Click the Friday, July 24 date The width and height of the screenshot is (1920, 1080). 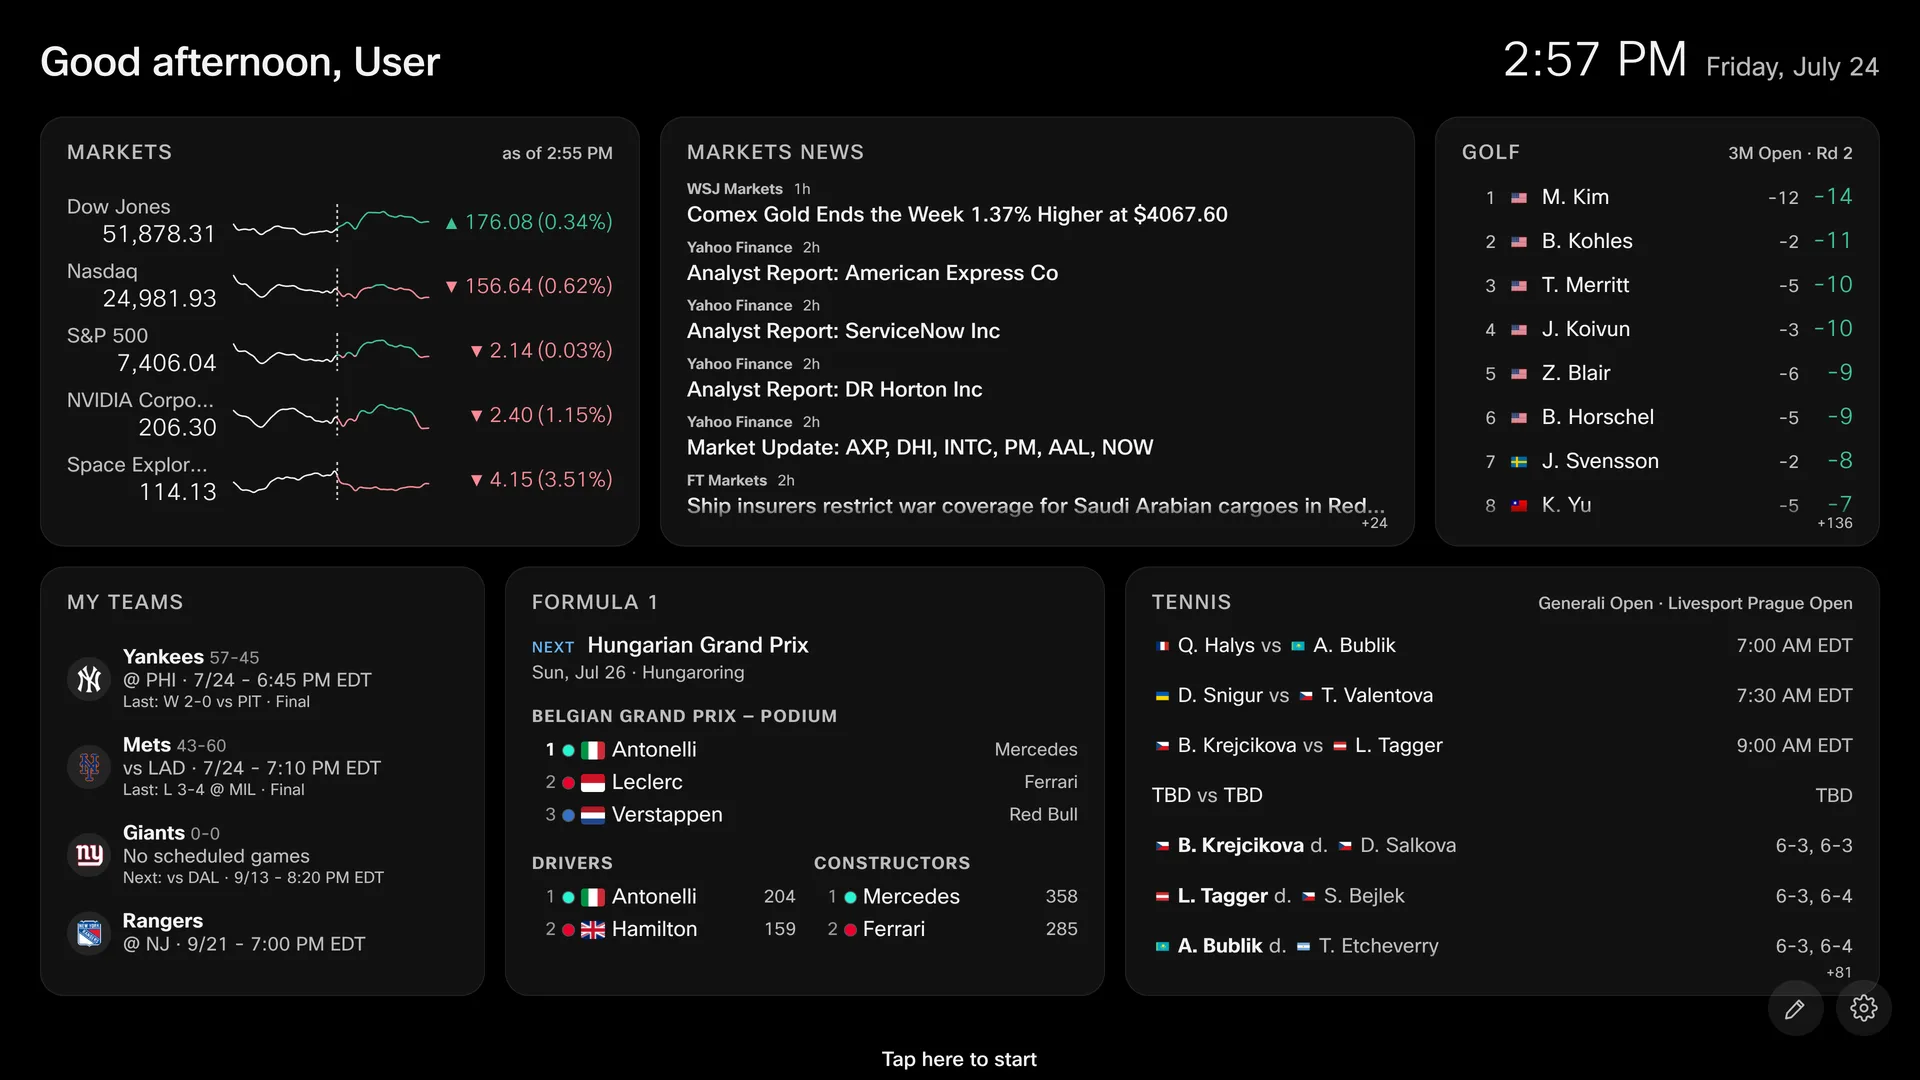pos(1792,67)
